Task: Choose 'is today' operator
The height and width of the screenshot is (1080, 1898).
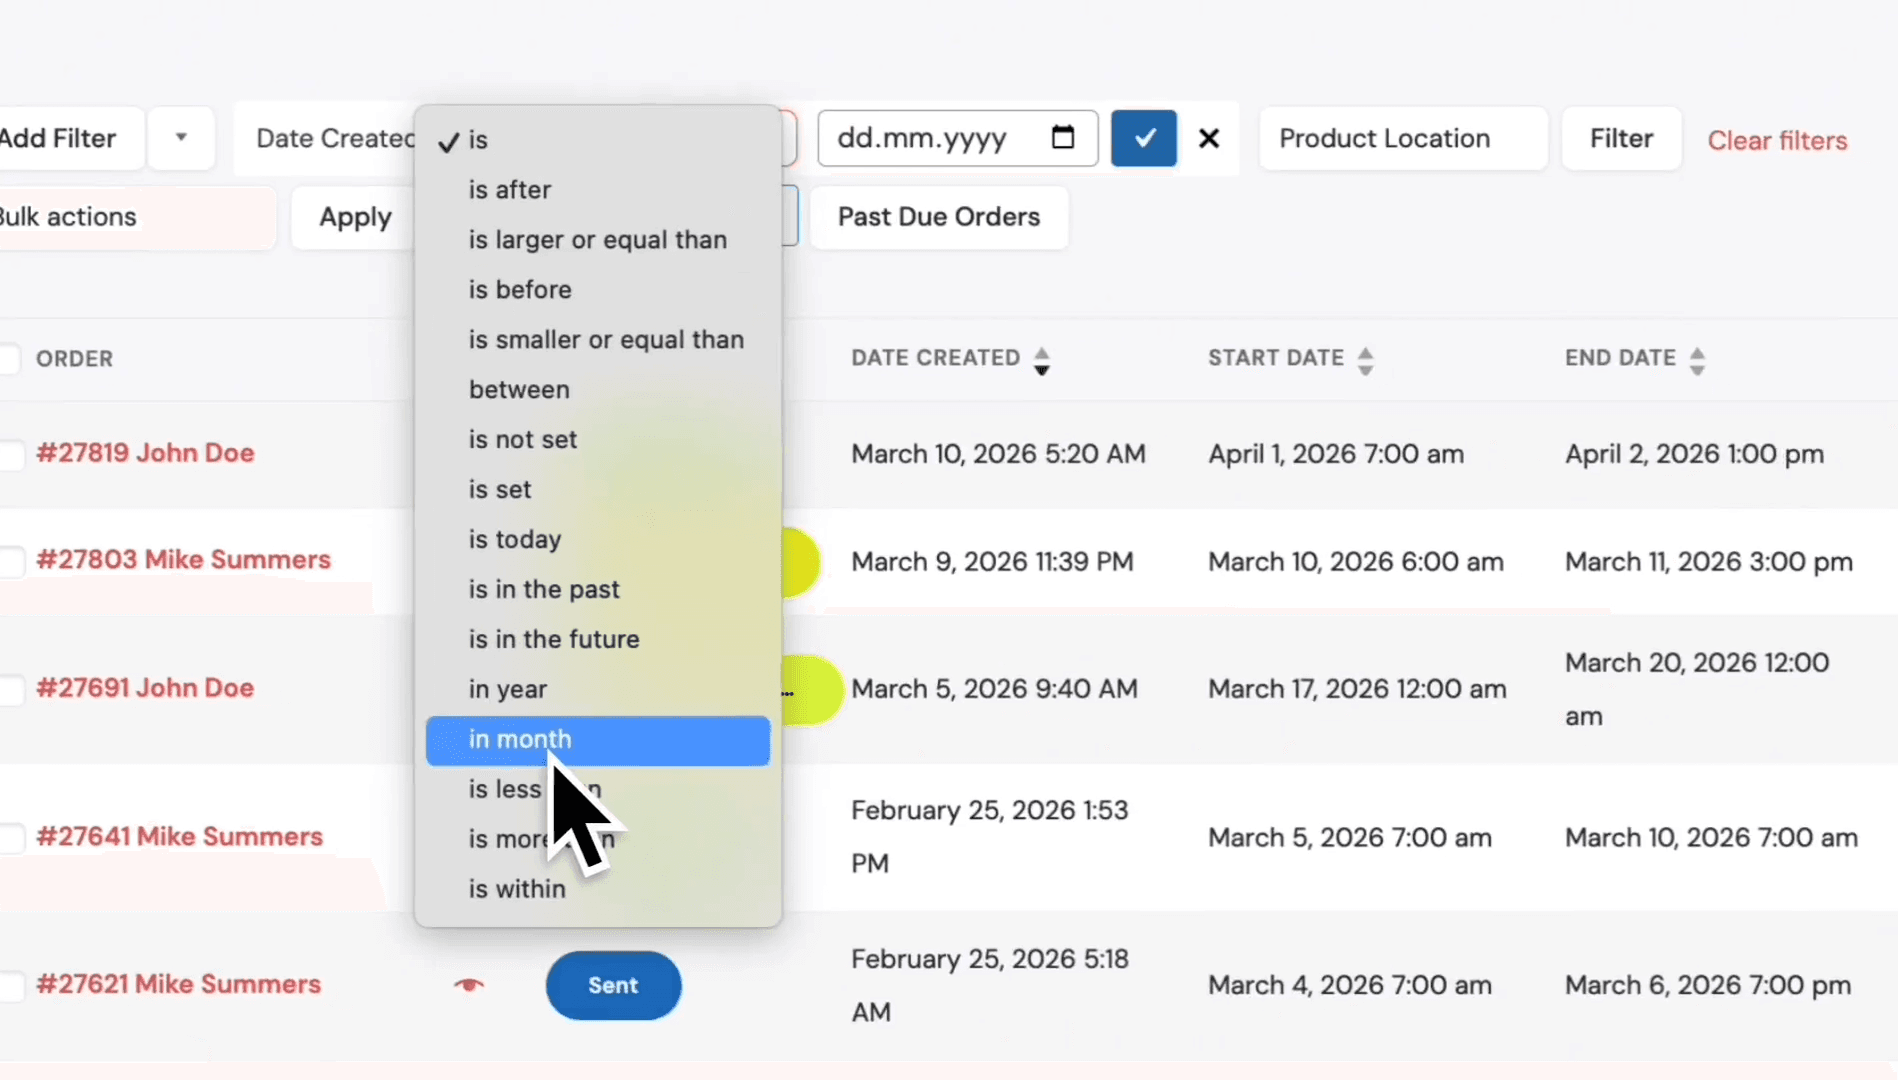Action: (x=598, y=540)
